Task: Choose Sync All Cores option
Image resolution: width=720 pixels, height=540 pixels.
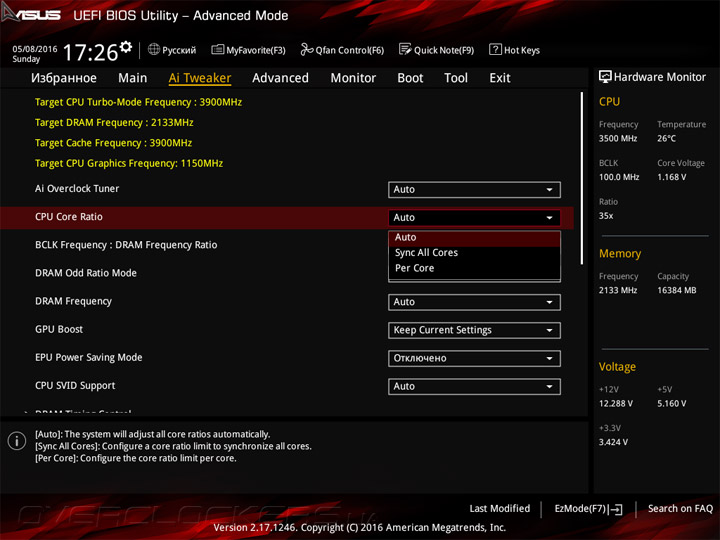Action: click(x=474, y=253)
